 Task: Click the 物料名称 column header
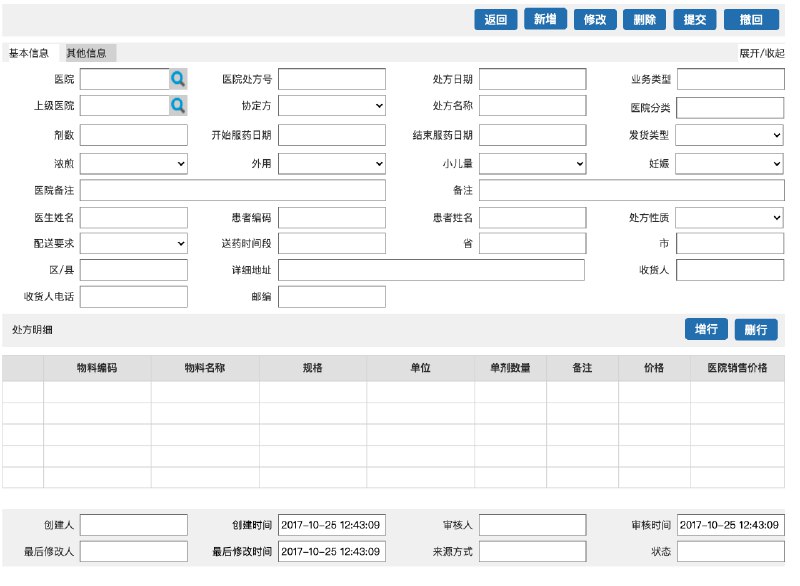tap(205, 368)
